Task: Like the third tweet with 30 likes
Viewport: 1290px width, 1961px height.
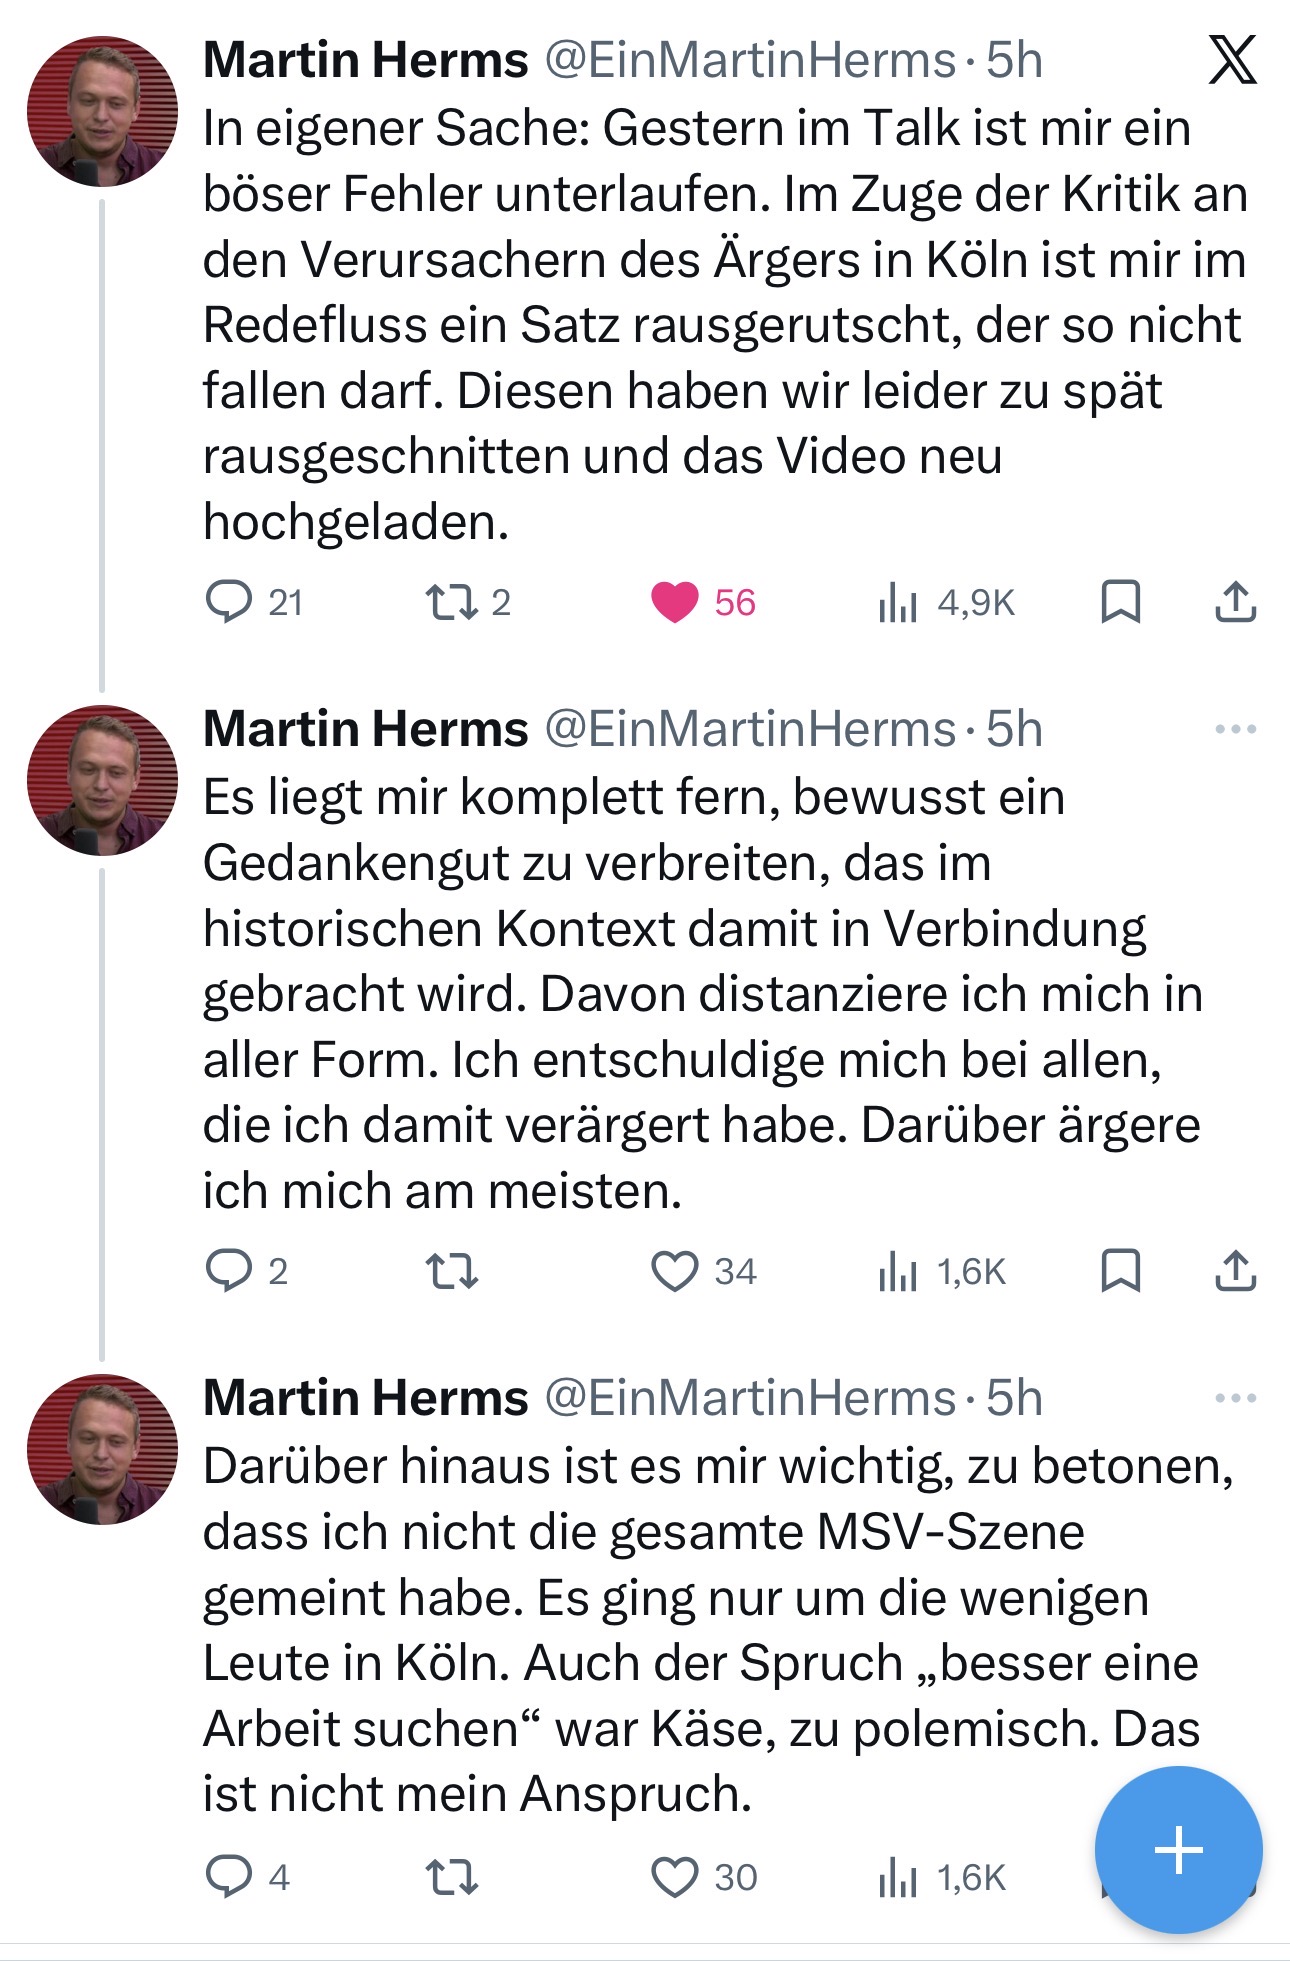Action: coord(675,1877)
